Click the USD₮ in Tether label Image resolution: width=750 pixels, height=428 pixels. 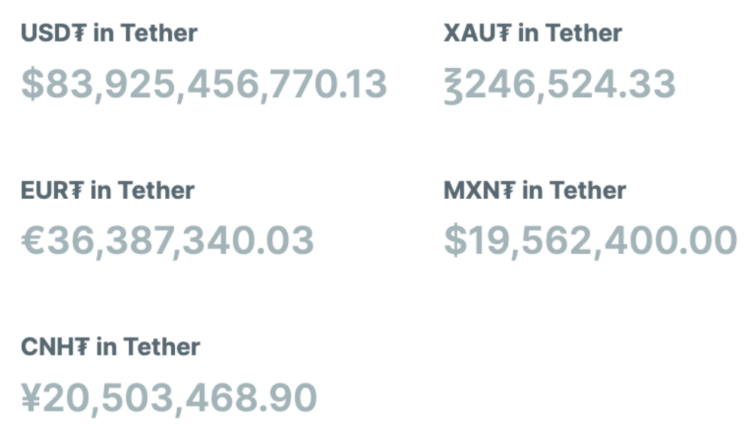[109, 33]
